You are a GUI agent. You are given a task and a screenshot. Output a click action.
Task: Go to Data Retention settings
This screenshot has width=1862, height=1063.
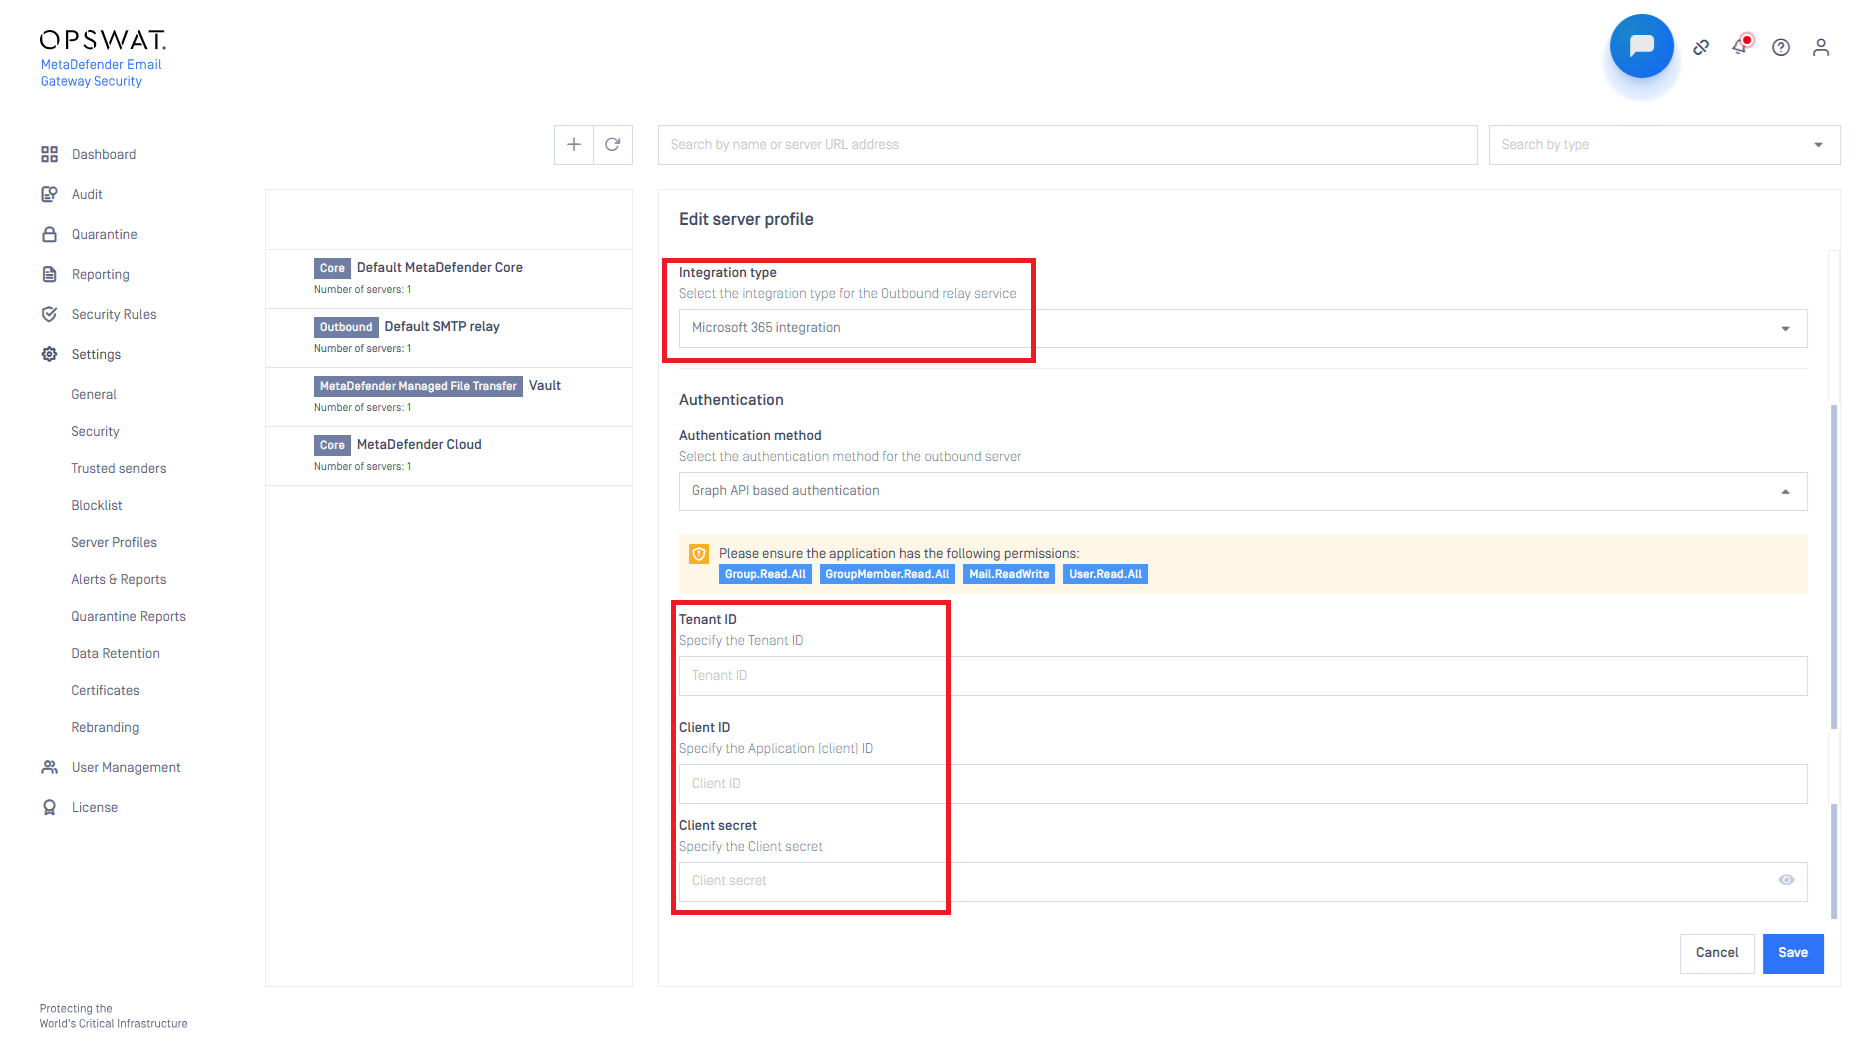(116, 653)
